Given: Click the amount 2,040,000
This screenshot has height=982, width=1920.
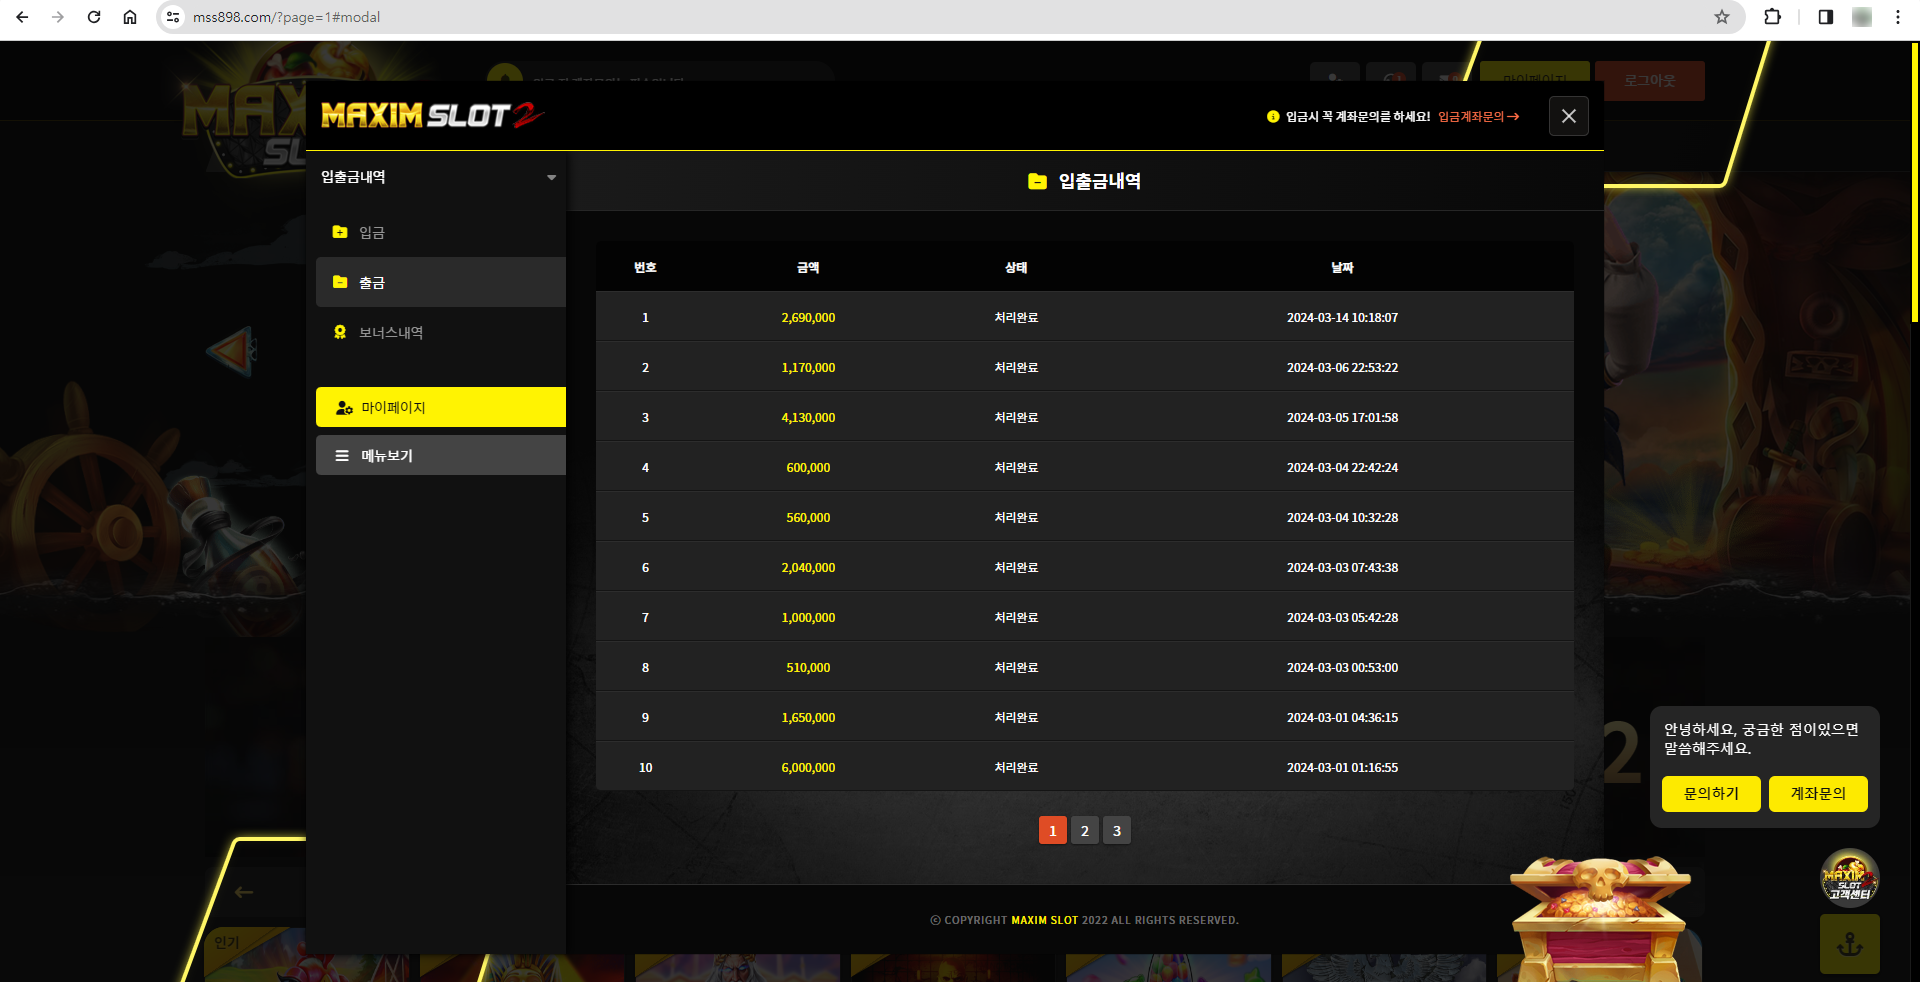Looking at the screenshot, I should click(x=808, y=568).
